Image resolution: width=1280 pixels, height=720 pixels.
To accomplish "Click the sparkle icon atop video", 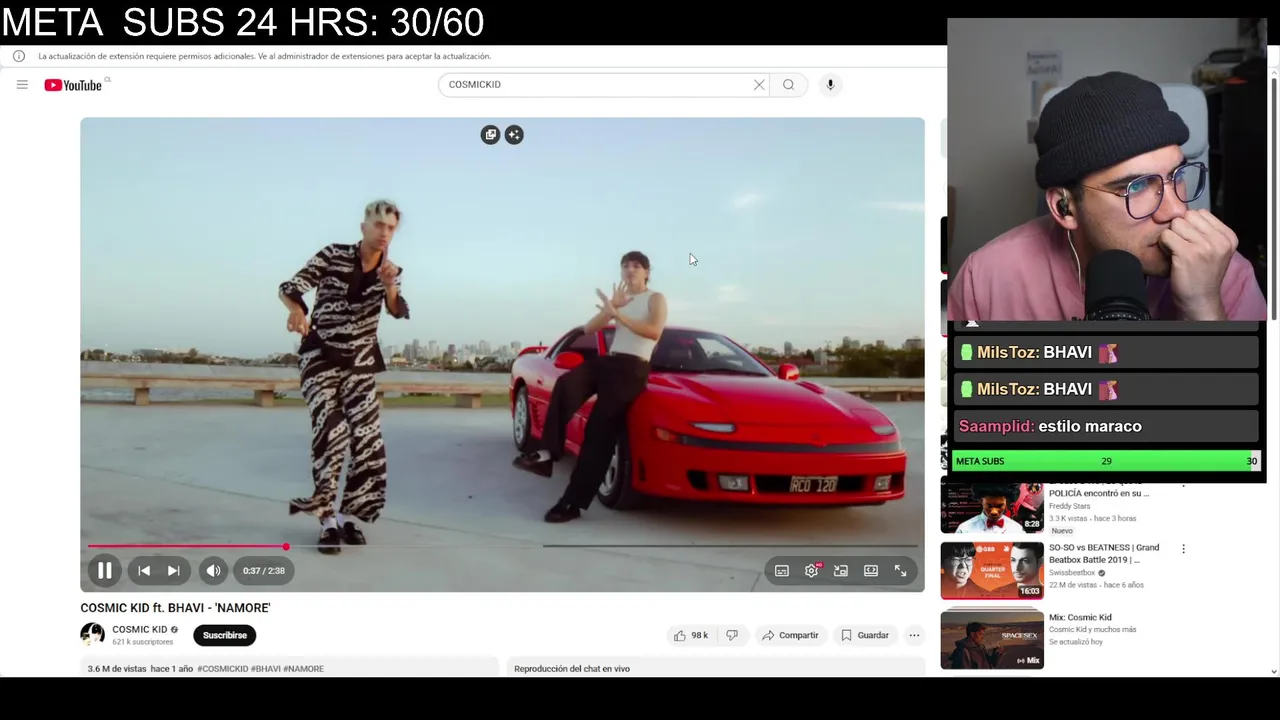I will (514, 135).
